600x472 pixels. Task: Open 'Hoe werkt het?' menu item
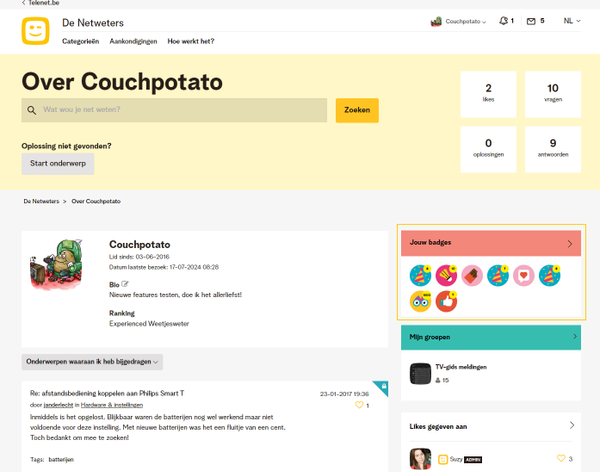[191, 41]
